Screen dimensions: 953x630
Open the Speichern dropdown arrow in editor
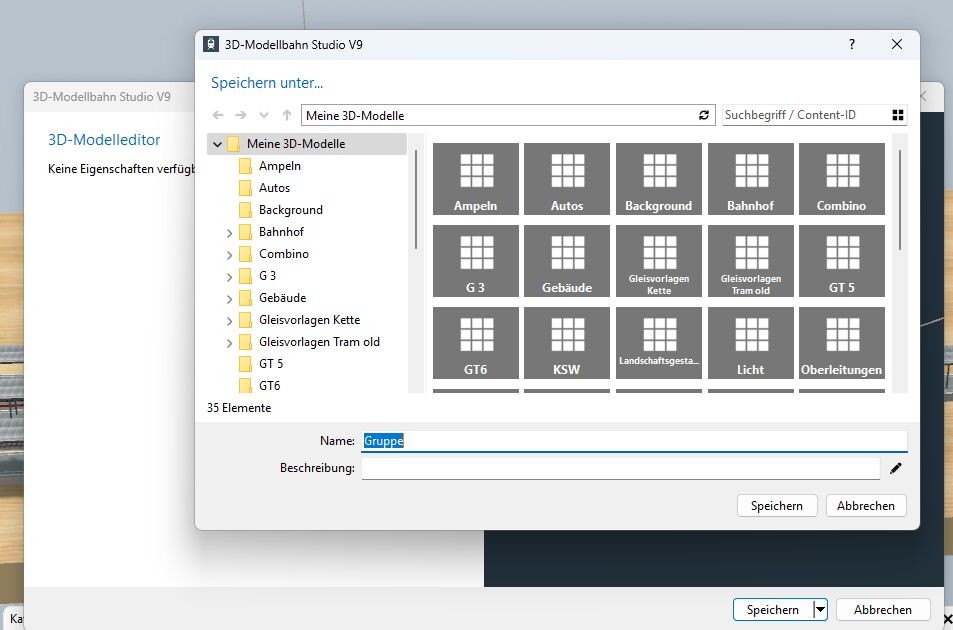[x=820, y=609]
